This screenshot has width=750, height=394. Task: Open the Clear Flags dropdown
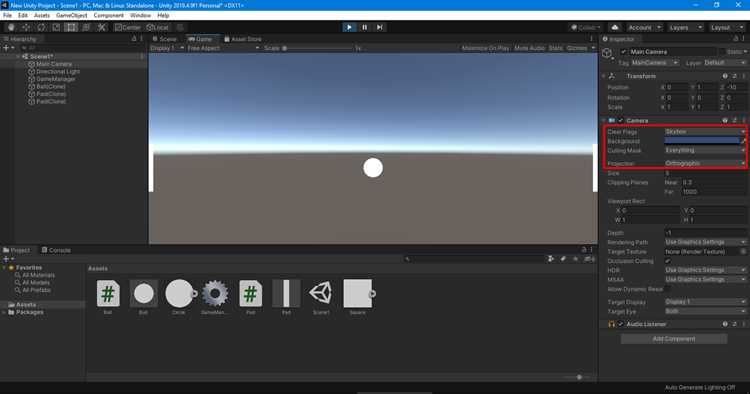[705, 131]
